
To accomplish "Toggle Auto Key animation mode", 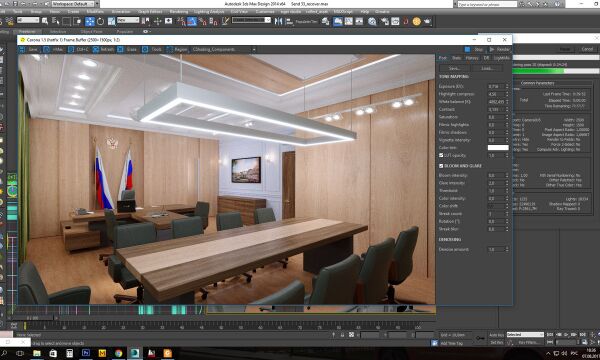I will (497, 335).
